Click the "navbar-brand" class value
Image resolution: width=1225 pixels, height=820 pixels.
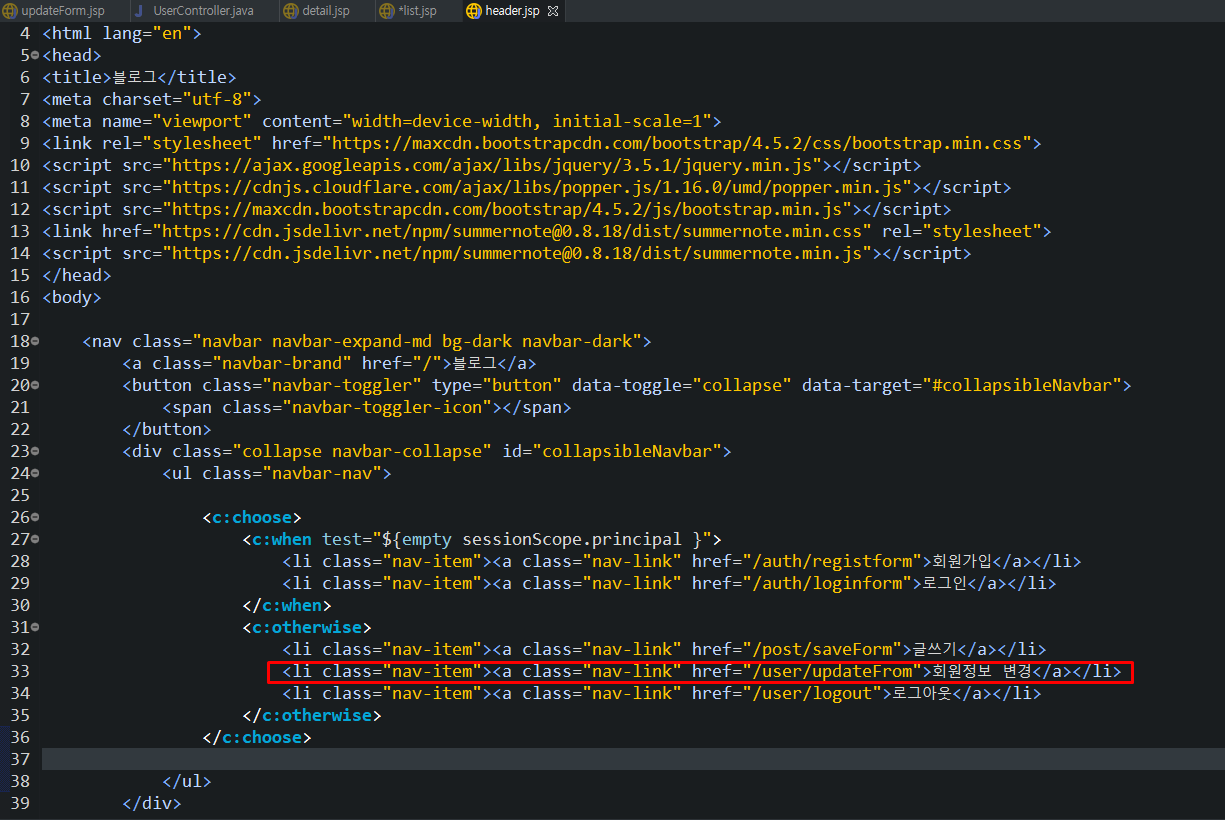[x=281, y=363]
